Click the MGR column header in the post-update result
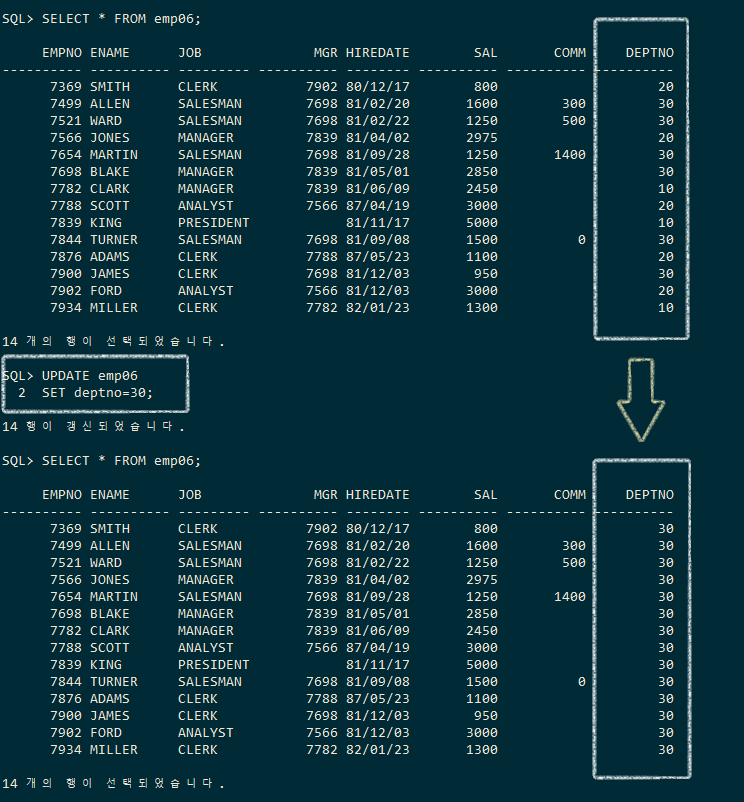Viewport: 744px width, 802px height. click(x=326, y=495)
